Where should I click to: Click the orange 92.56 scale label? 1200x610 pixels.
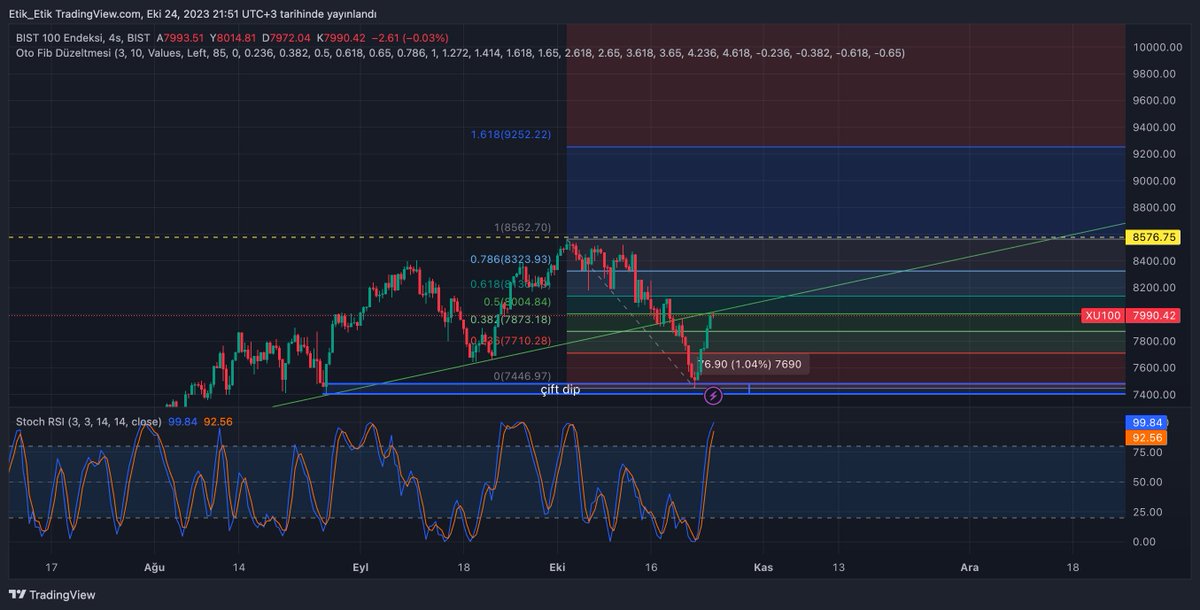pyautogui.click(x=1147, y=437)
